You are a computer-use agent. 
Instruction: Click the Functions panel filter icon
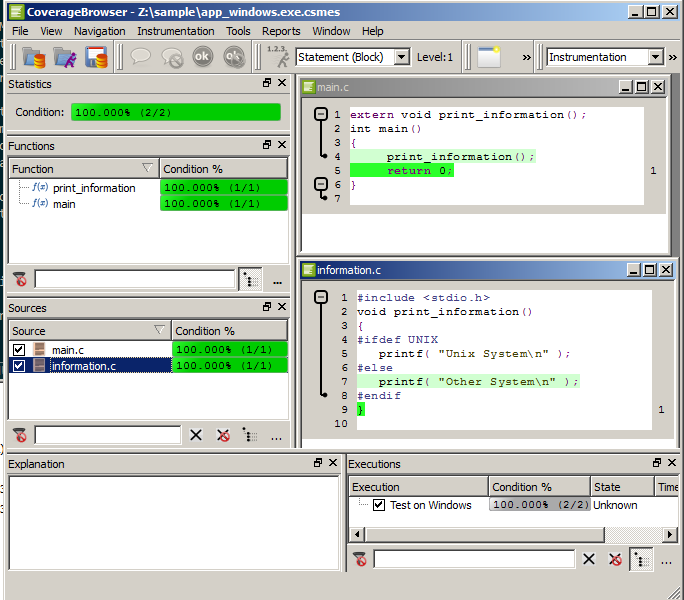pos(19,279)
